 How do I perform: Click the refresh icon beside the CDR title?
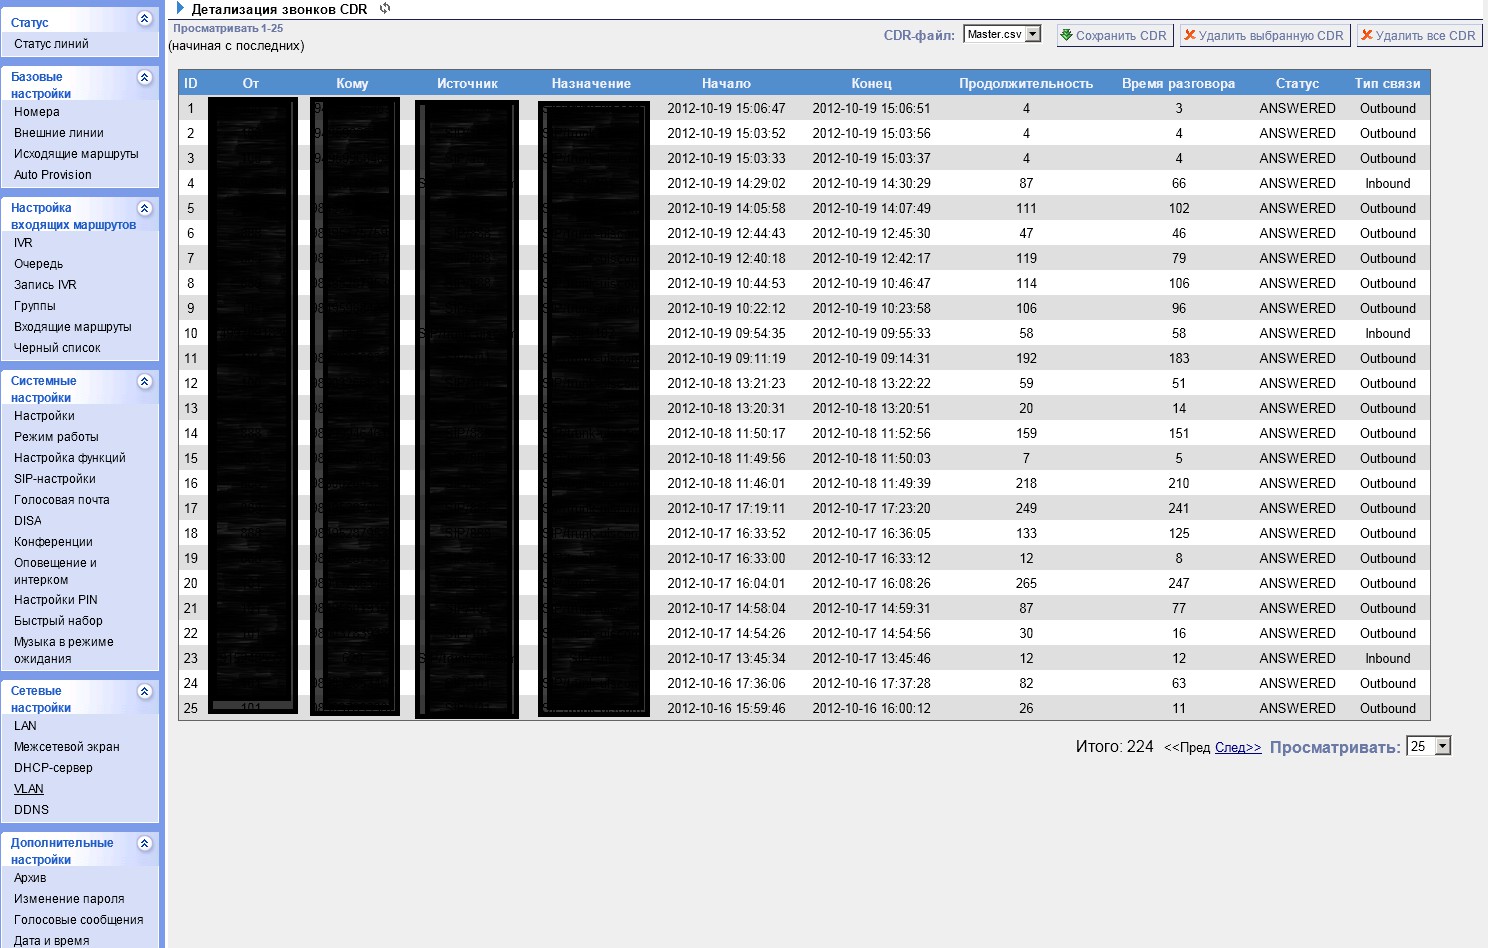(385, 8)
